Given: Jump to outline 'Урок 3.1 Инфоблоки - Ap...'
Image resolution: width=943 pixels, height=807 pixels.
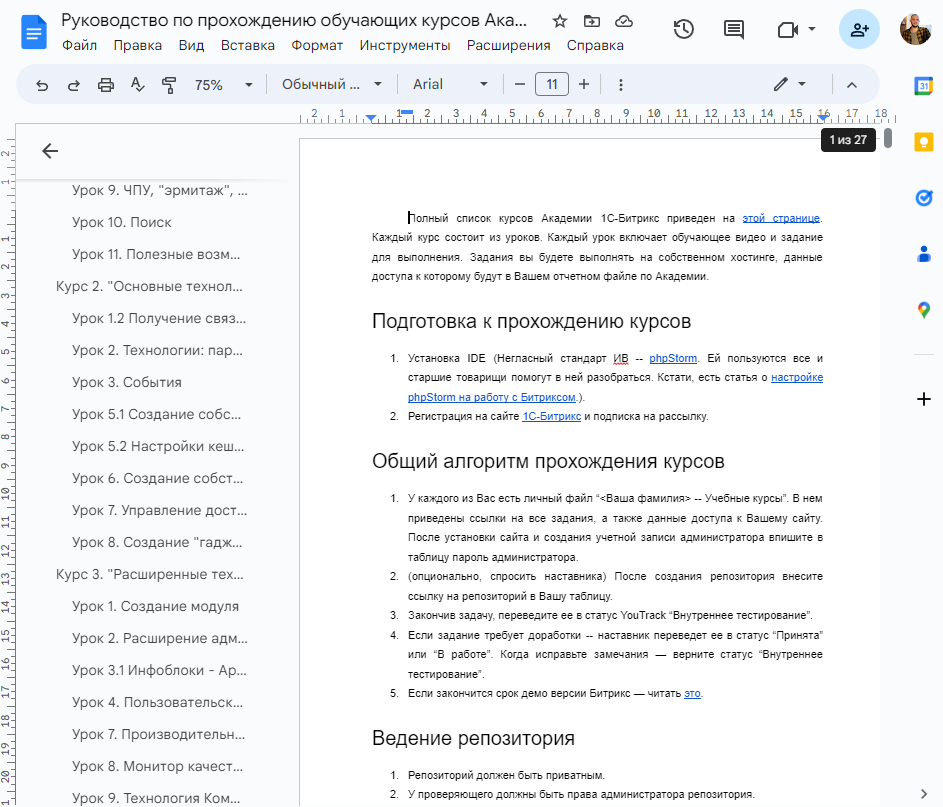Looking at the screenshot, I should tap(159, 670).
